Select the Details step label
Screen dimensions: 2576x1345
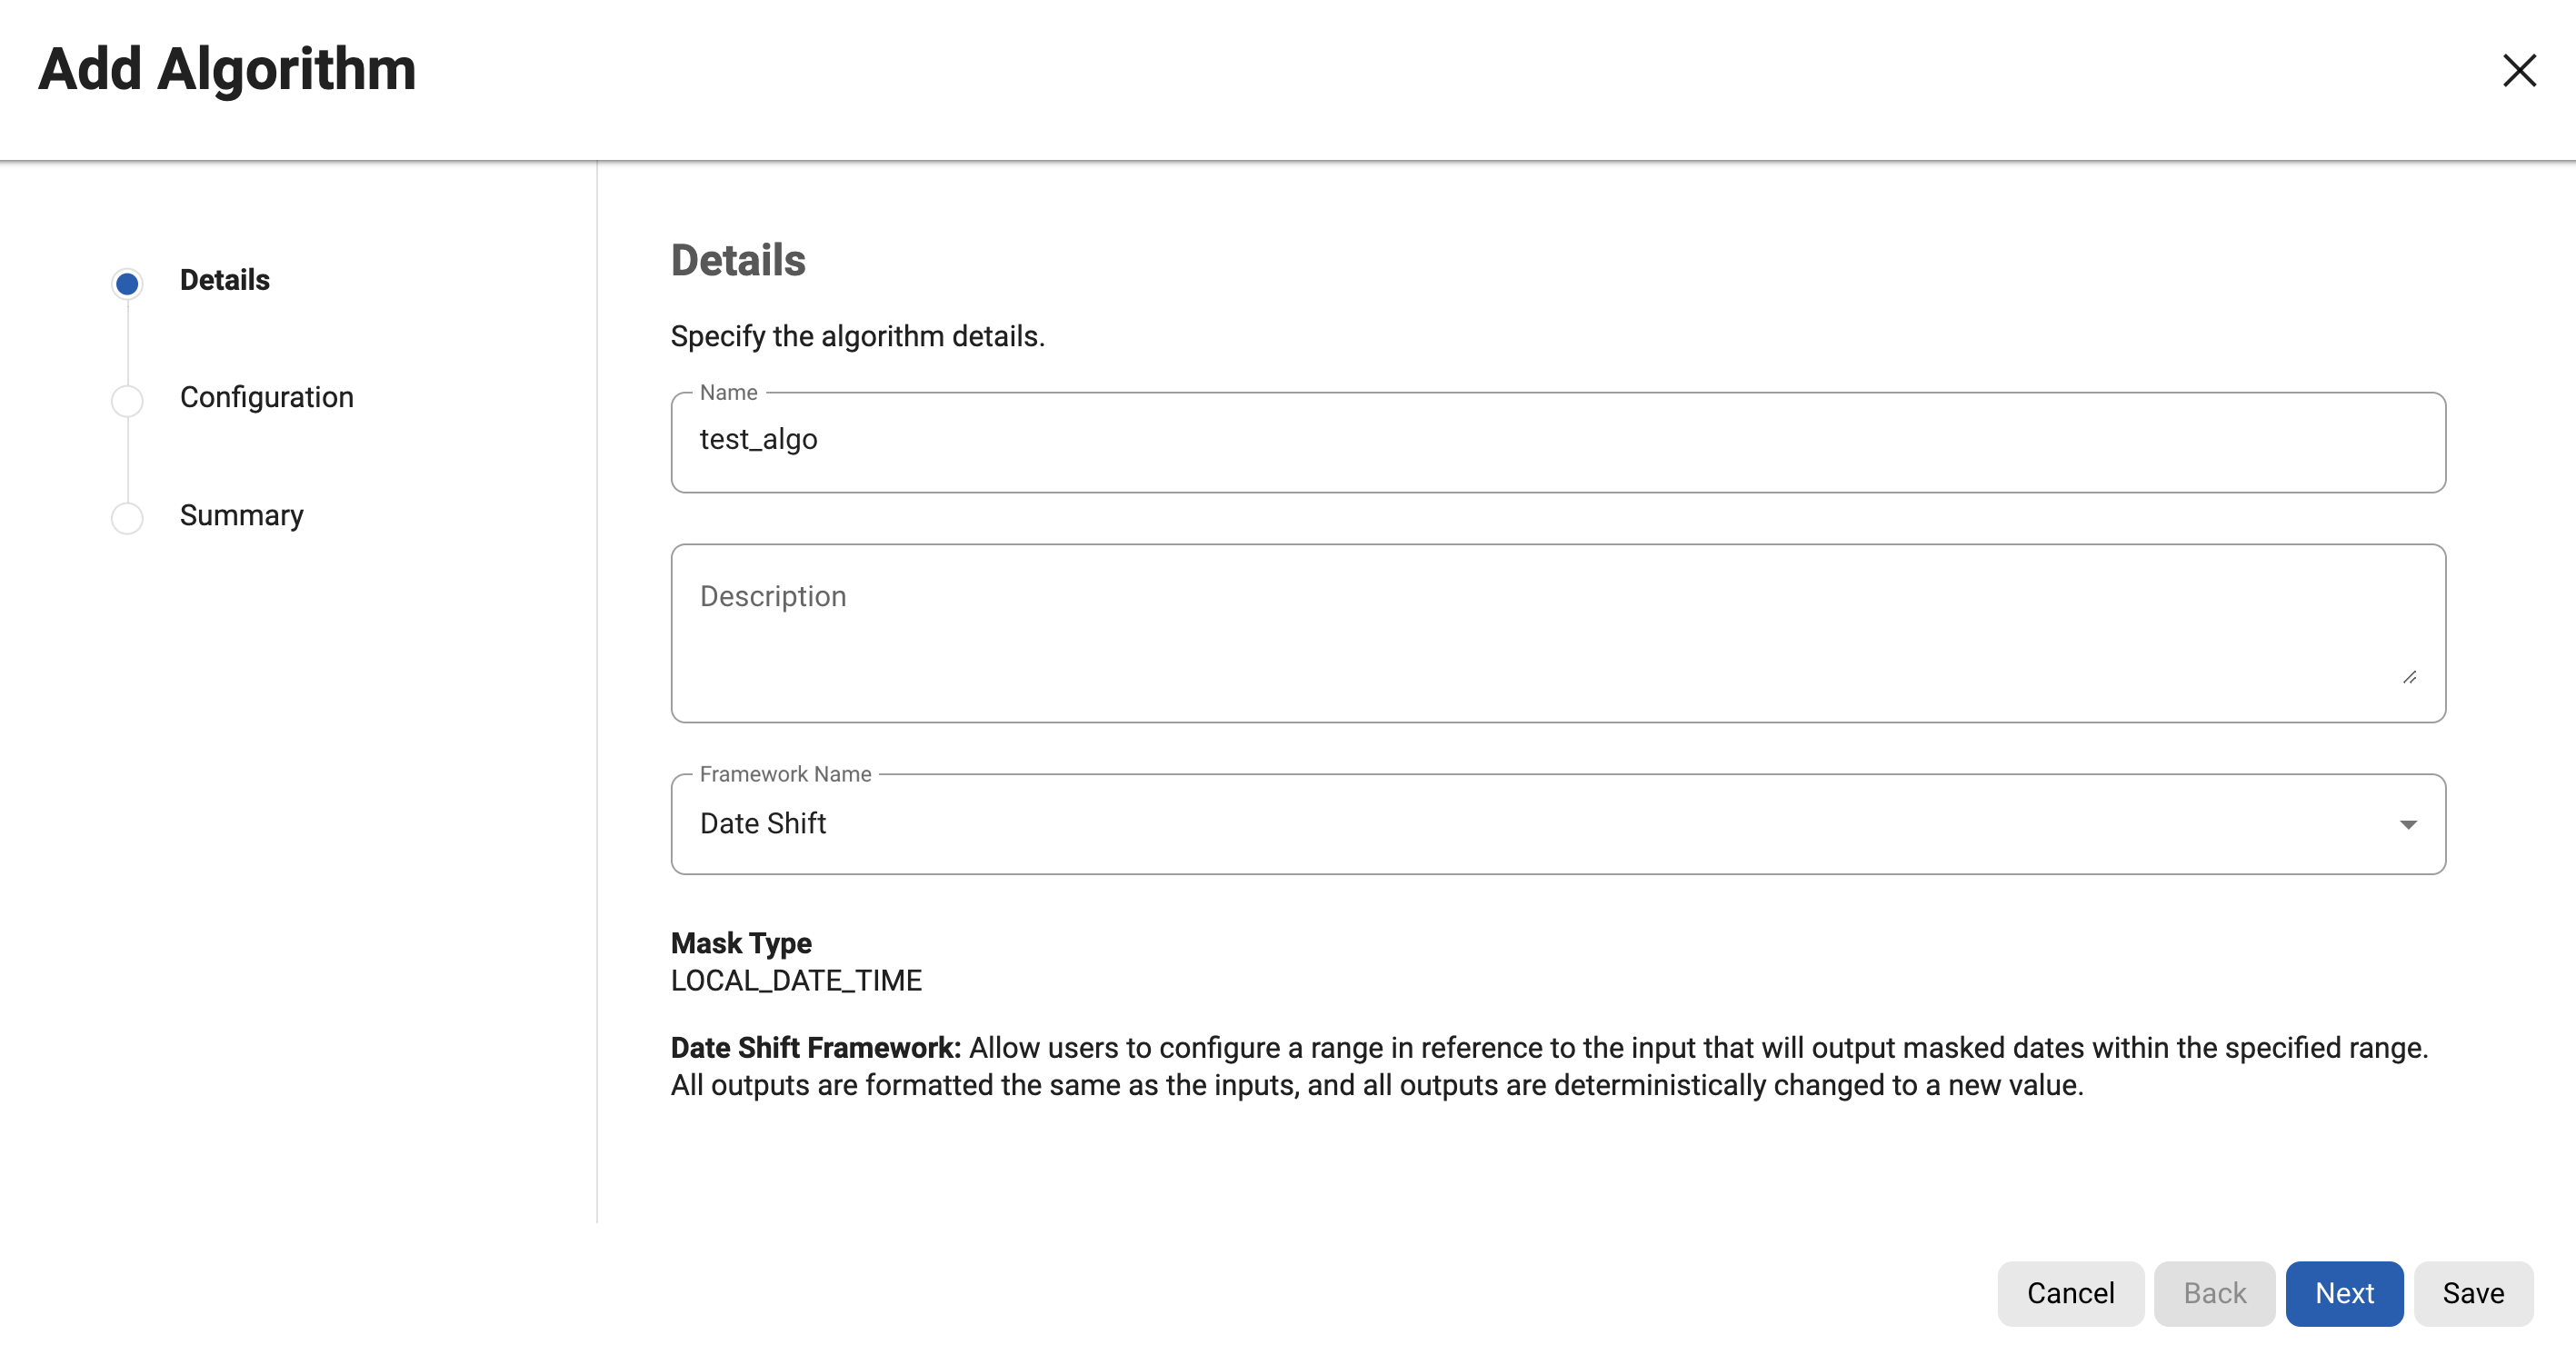pyautogui.click(x=224, y=280)
